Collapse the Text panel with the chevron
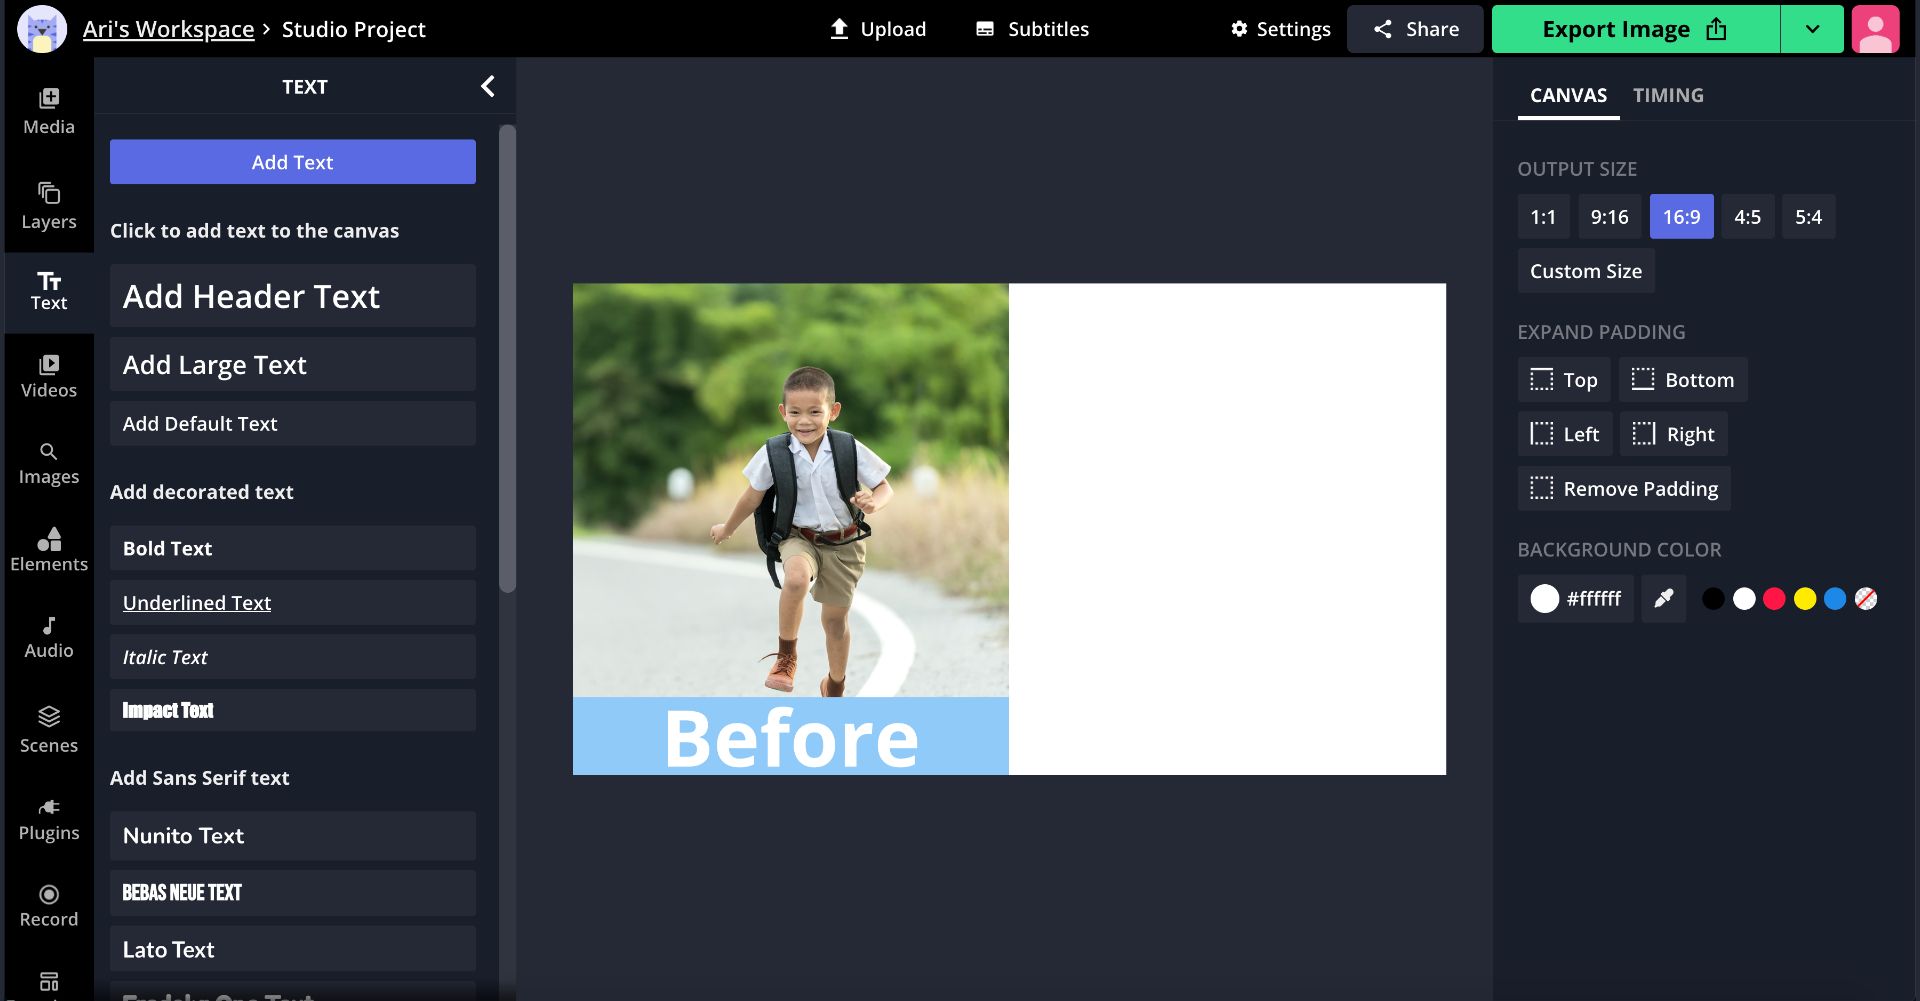 pos(487,87)
